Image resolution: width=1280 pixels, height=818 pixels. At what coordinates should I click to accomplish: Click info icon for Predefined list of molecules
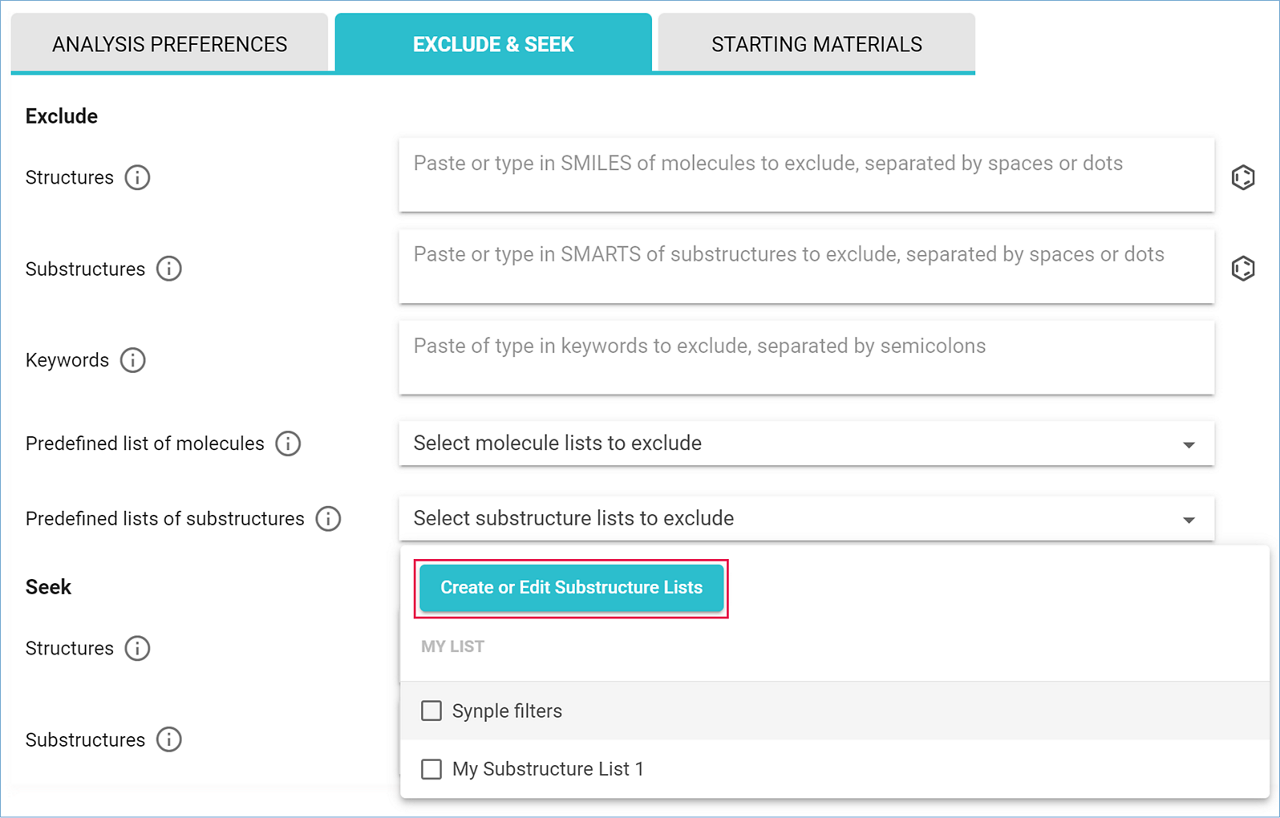tap(288, 443)
